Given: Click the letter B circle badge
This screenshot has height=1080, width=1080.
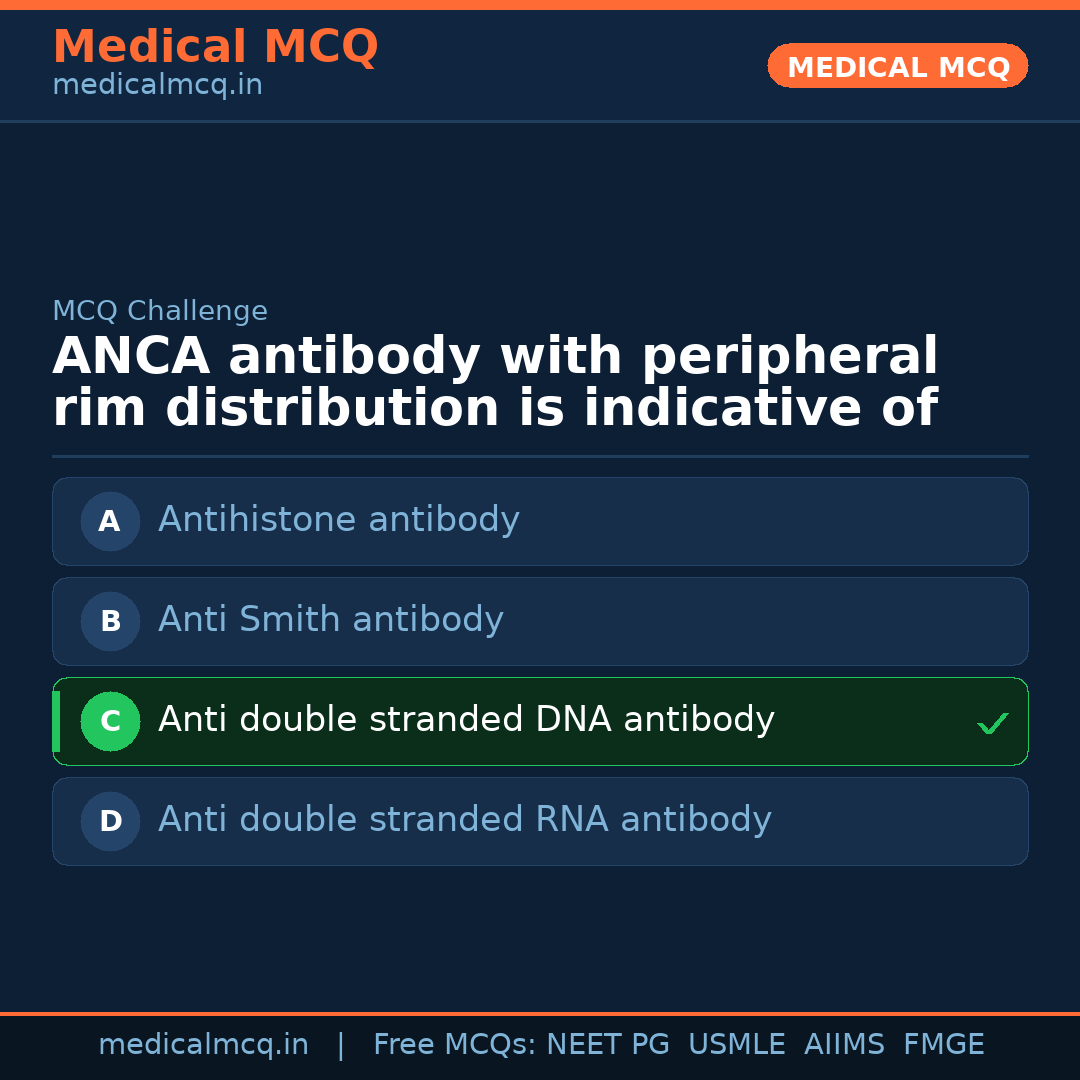Looking at the screenshot, I should [x=110, y=621].
